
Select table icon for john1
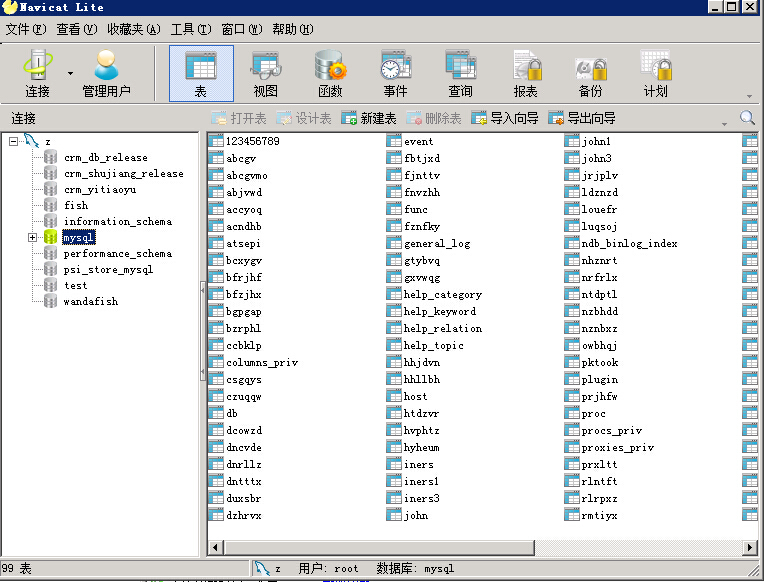[x=572, y=141]
